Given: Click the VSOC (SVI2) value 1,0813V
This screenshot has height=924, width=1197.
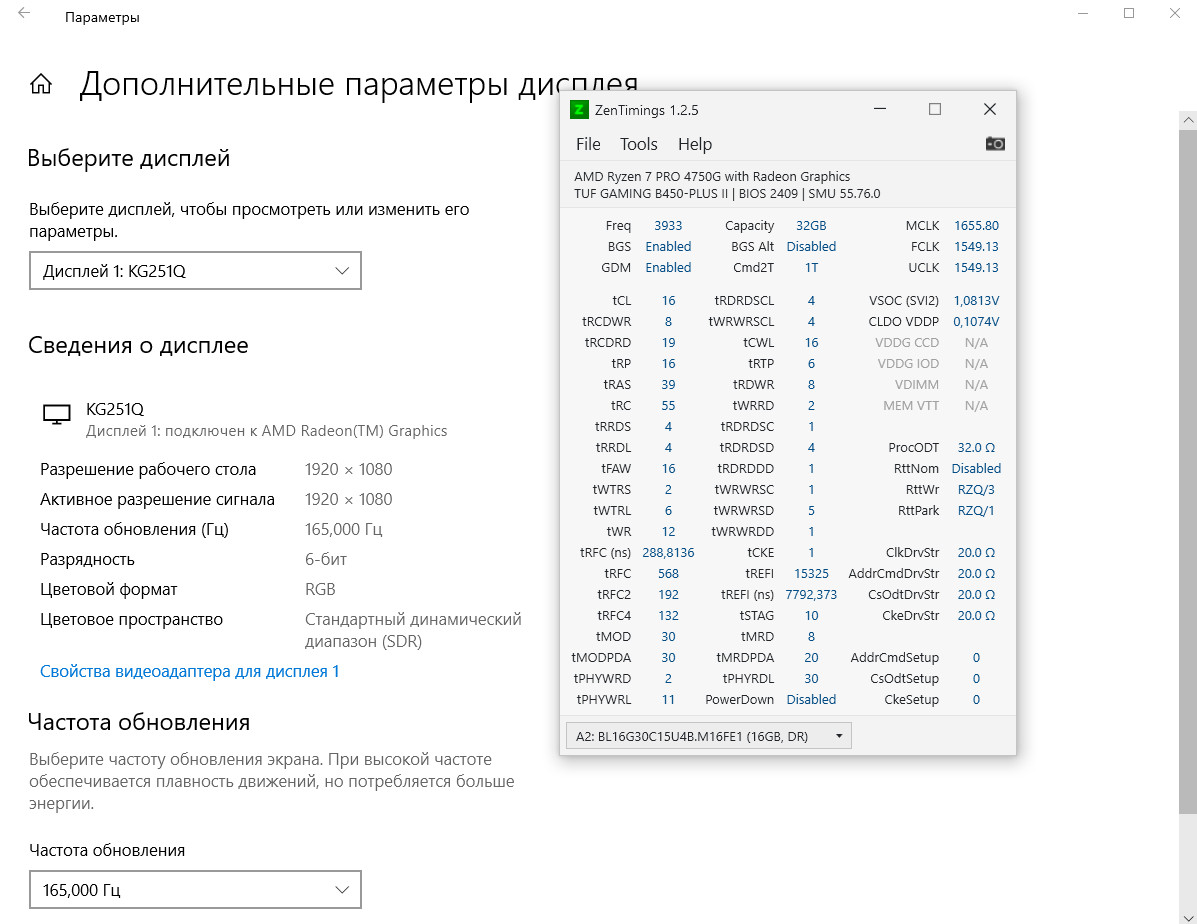Looking at the screenshot, I should 976,301.
